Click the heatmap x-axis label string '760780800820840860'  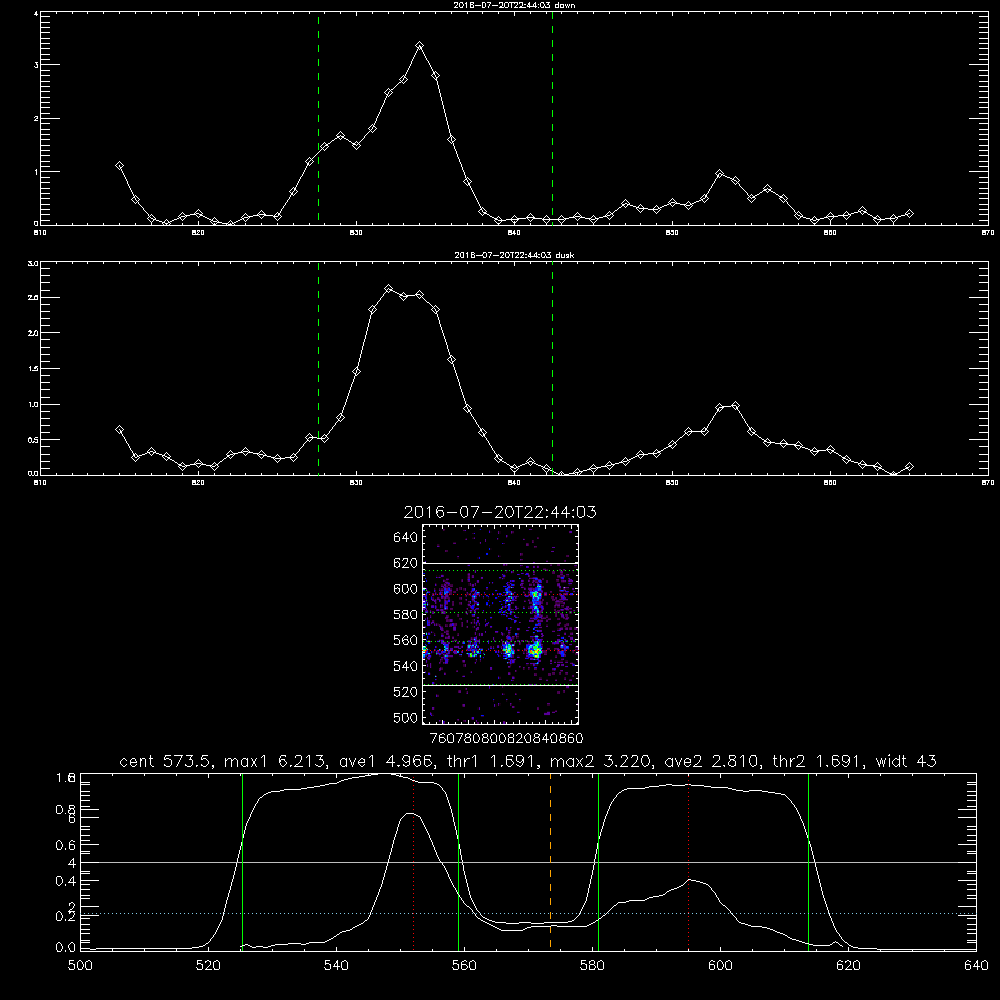point(506,739)
